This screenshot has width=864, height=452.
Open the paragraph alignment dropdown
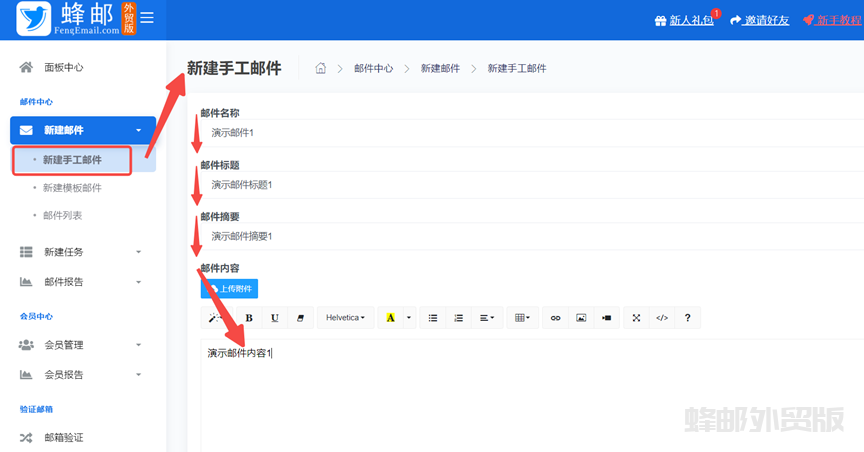488,318
